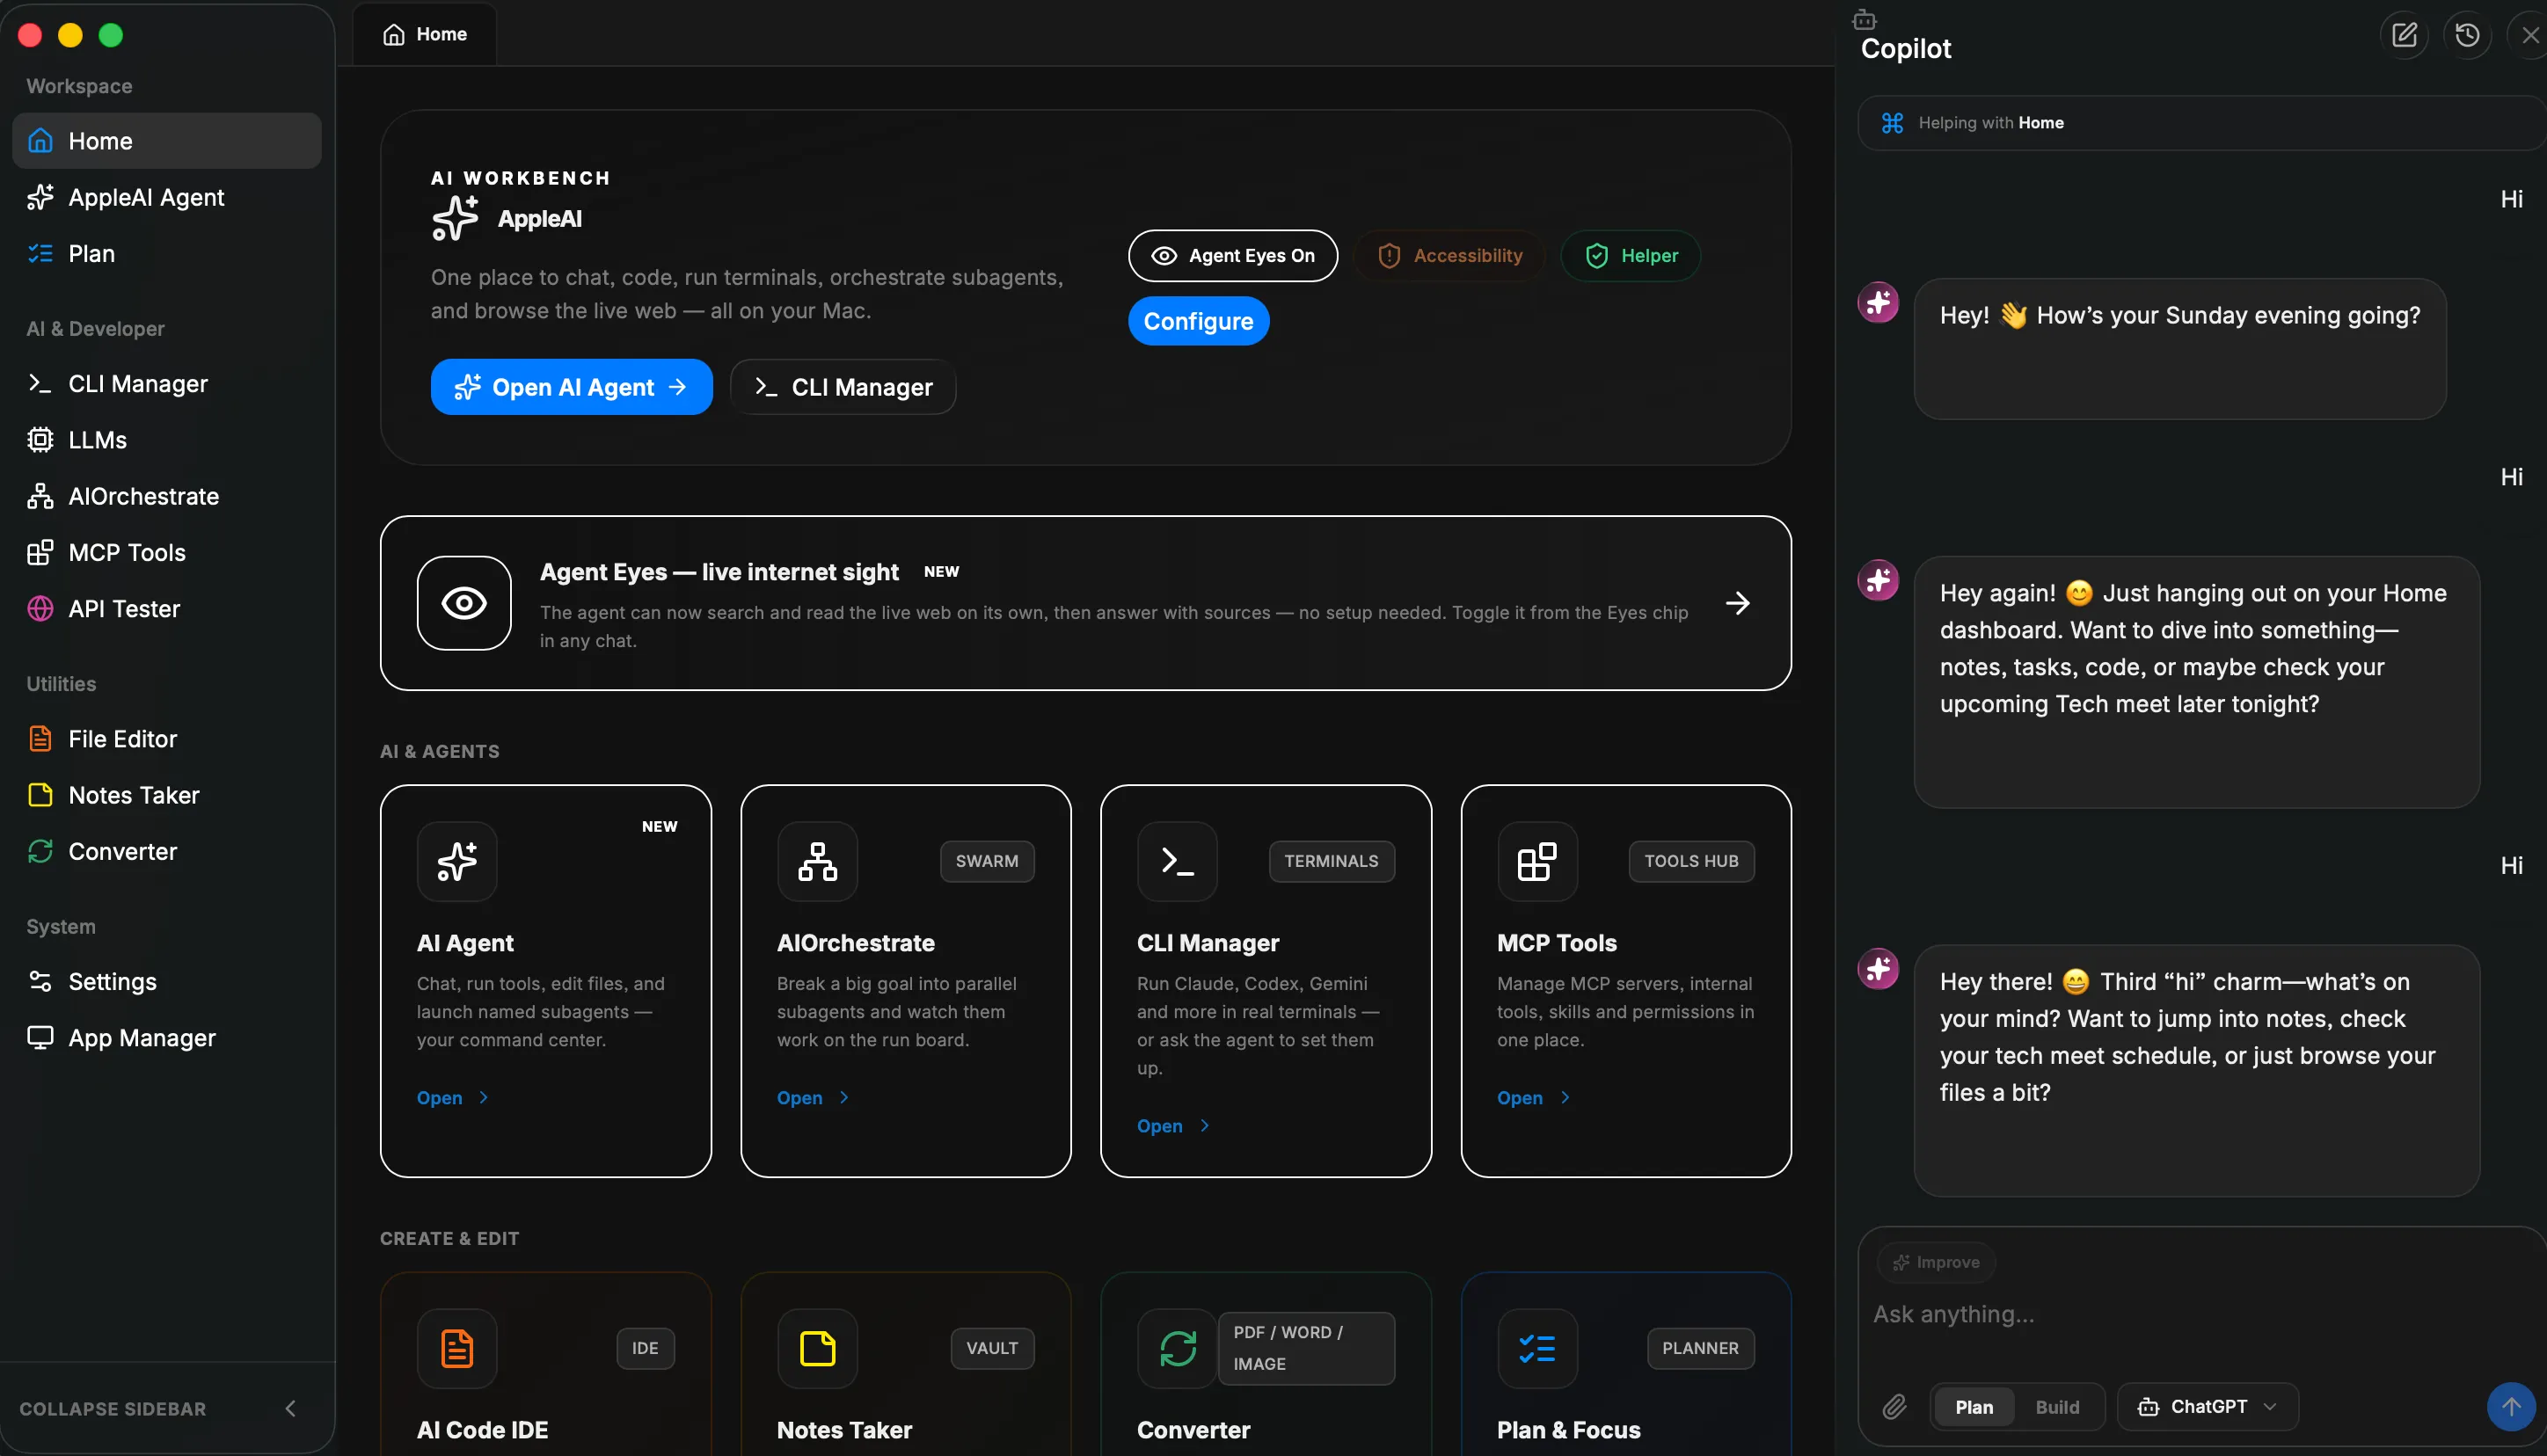
Task: Click the AIOrchestrate card hierarchy icon
Action: tap(817, 861)
